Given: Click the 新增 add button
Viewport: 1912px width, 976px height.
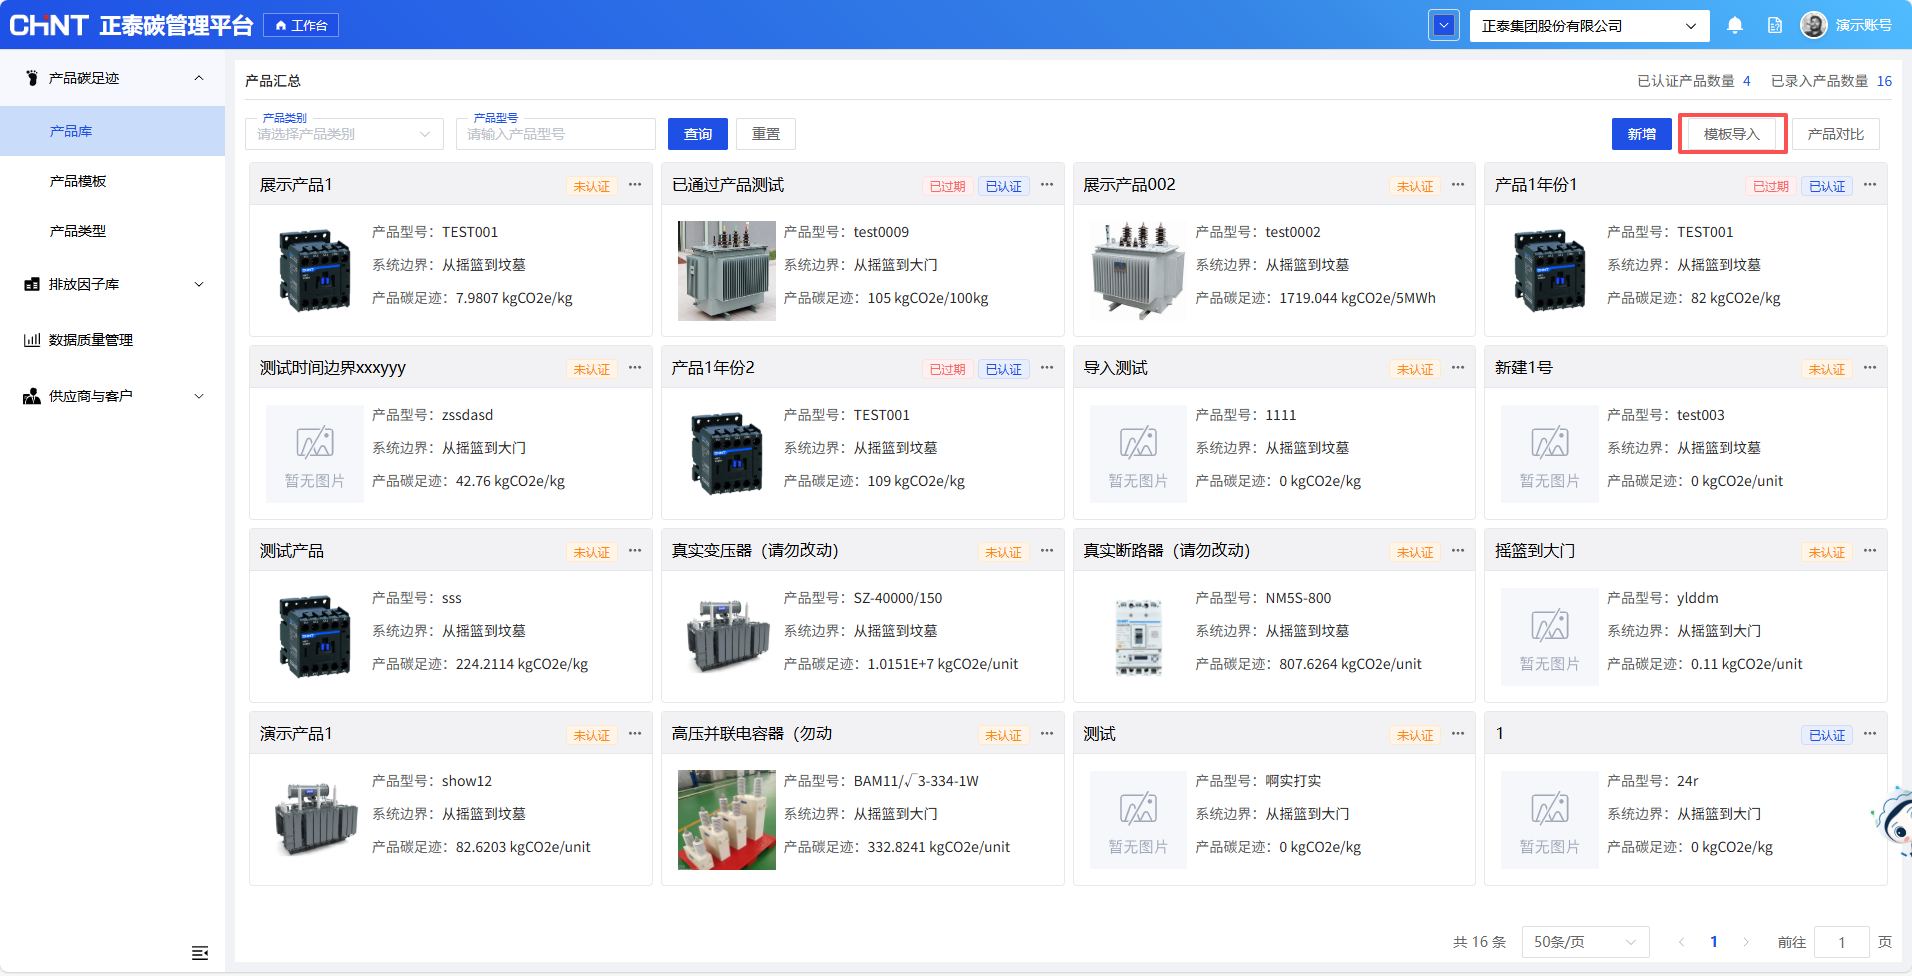Looking at the screenshot, I should (x=1642, y=134).
